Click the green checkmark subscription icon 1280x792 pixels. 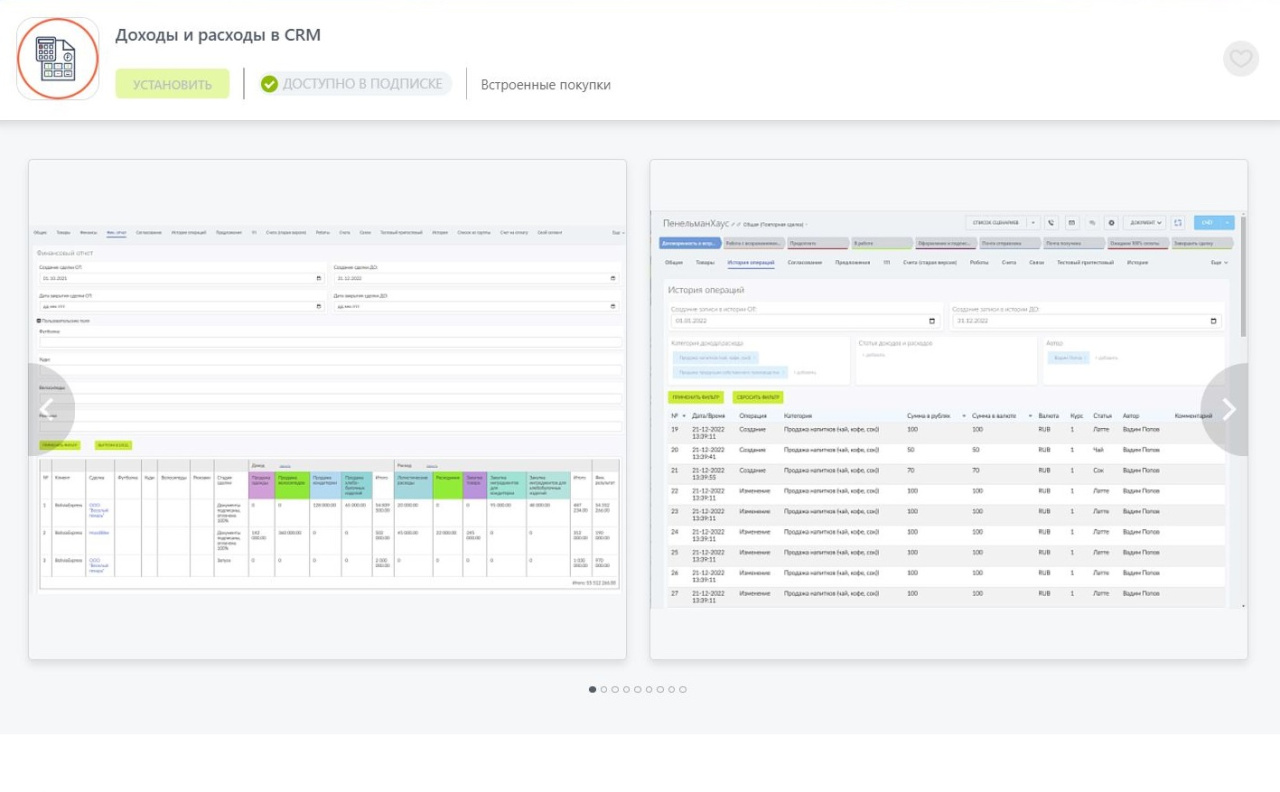(x=269, y=84)
